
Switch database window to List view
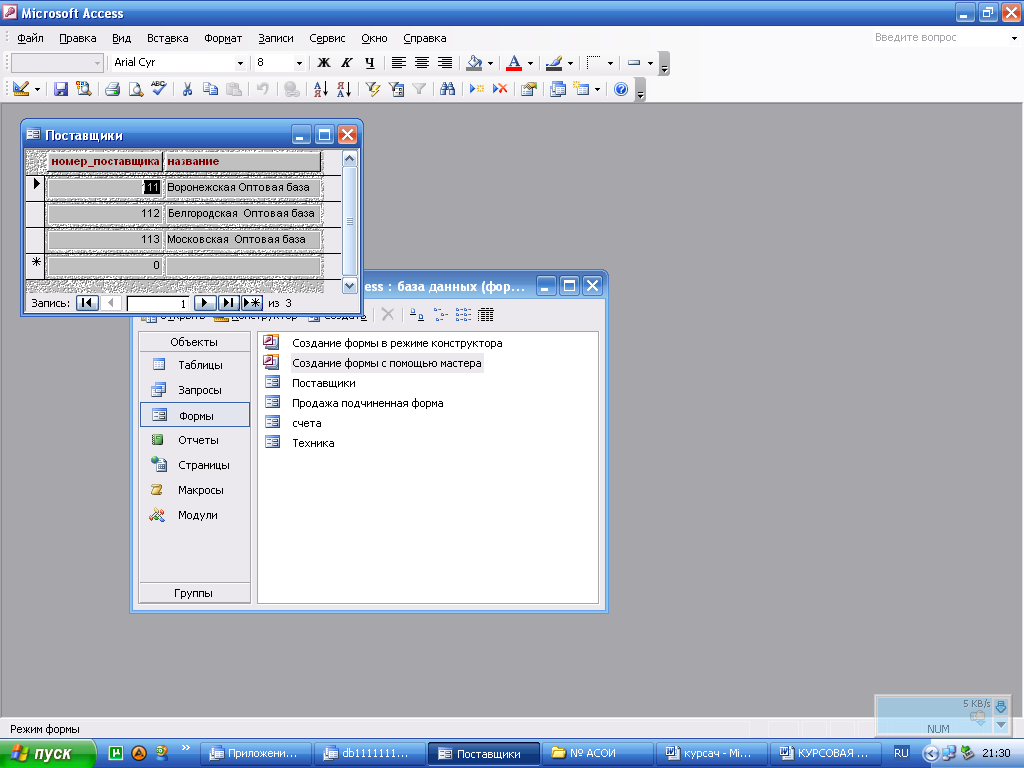tap(464, 315)
